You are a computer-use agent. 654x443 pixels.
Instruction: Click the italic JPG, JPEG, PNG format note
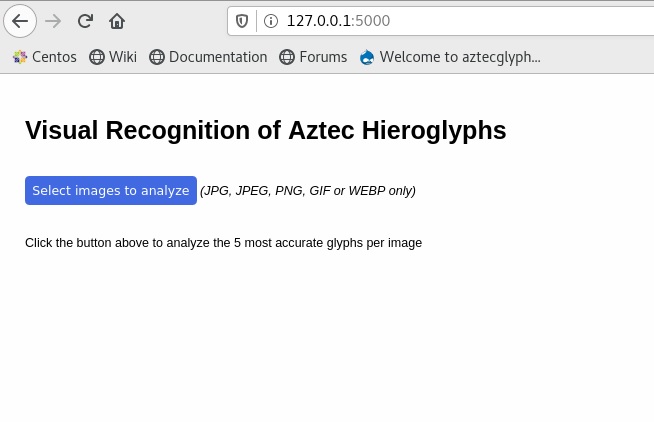tap(308, 191)
